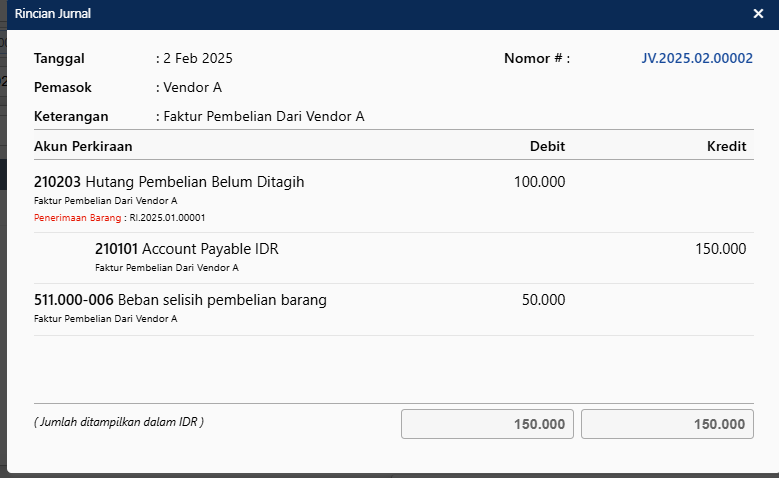Click the total Debit field showing 150.000
This screenshot has width=779, height=478.
[x=487, y=424]
